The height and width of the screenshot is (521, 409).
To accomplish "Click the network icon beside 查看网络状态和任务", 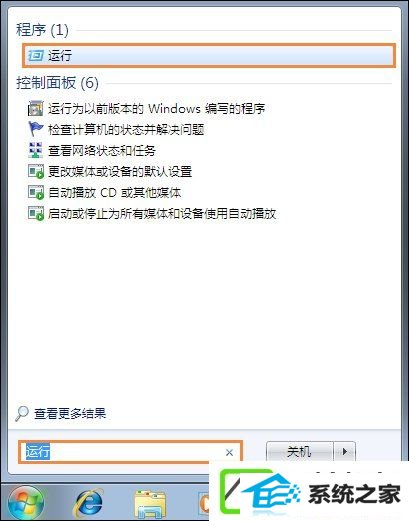I will [35, 150].
